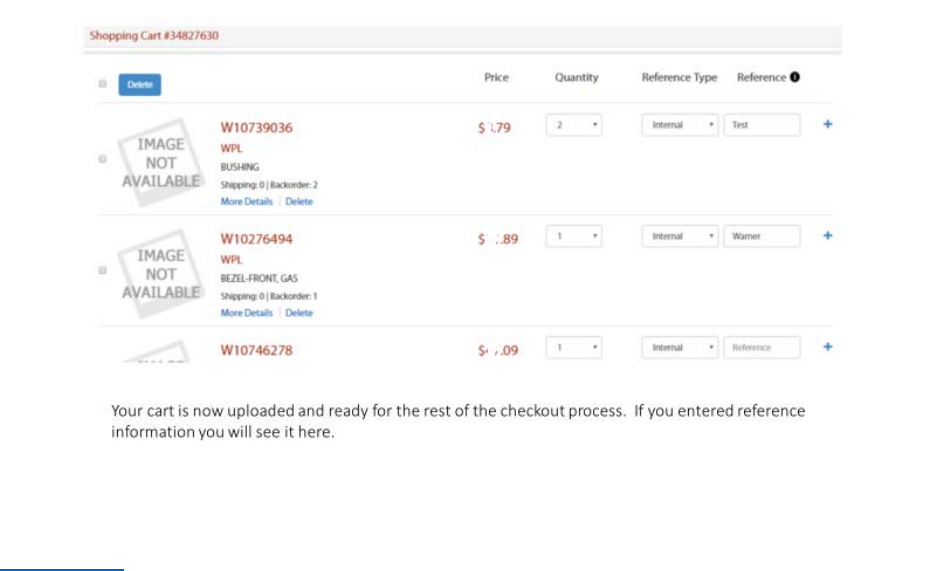Click the blue Delete button
The height and width of the screenshot is (571, 936).
point(140,85)
